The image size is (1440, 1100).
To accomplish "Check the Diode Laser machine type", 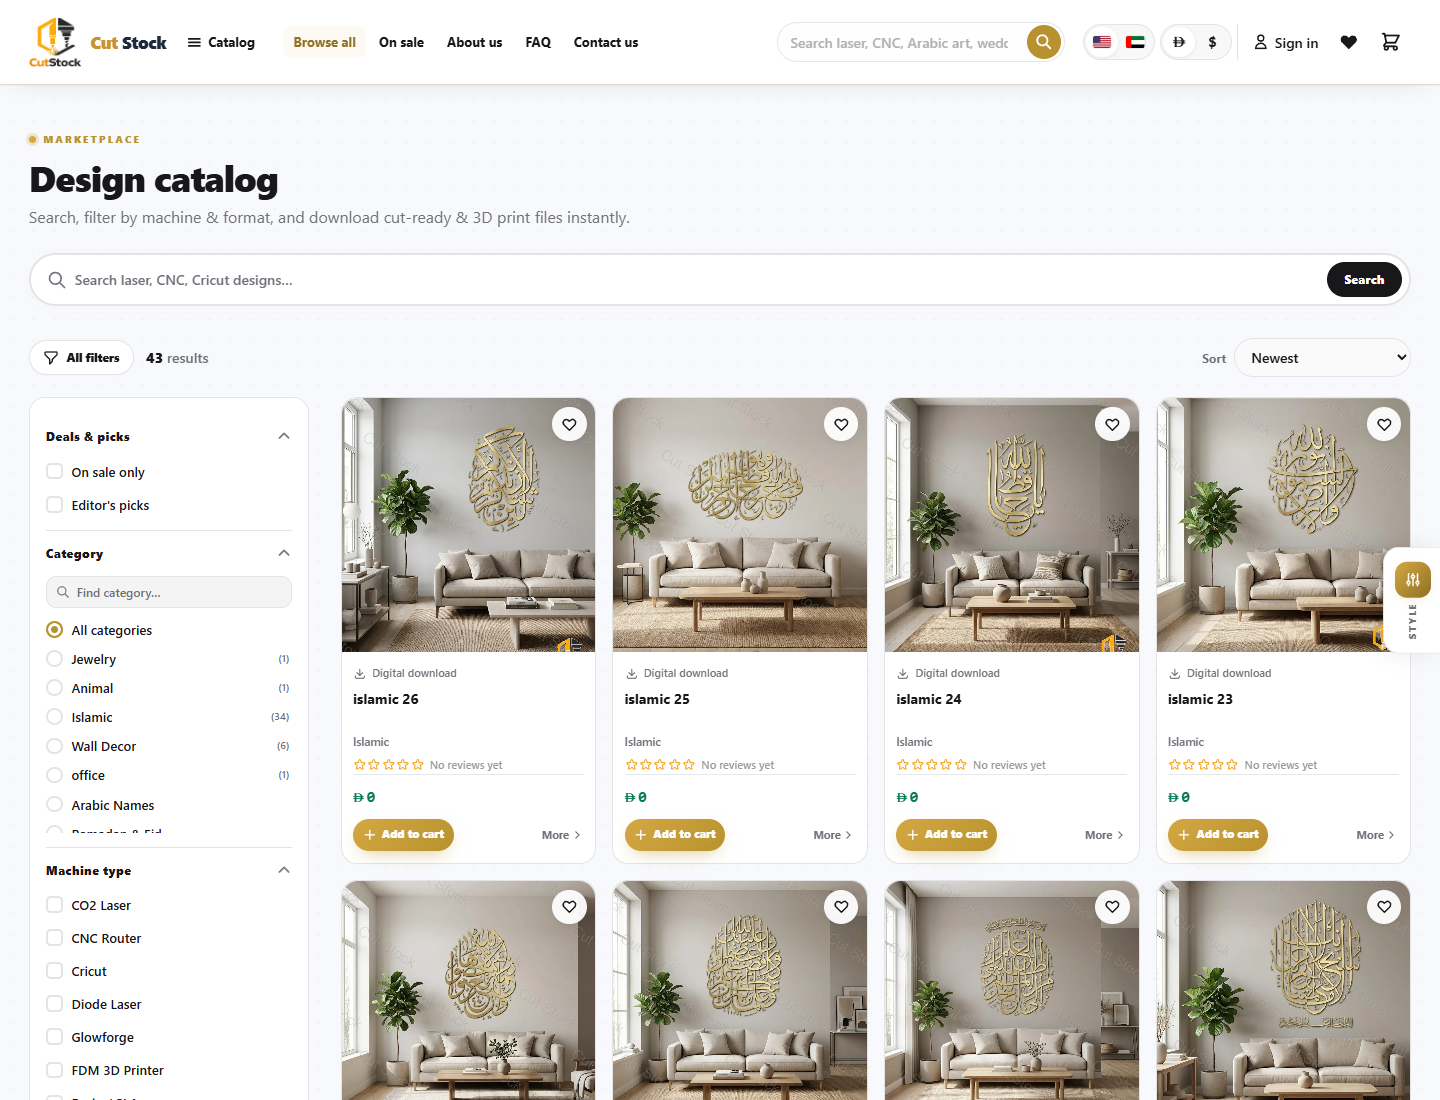I will click(55, 1003).
